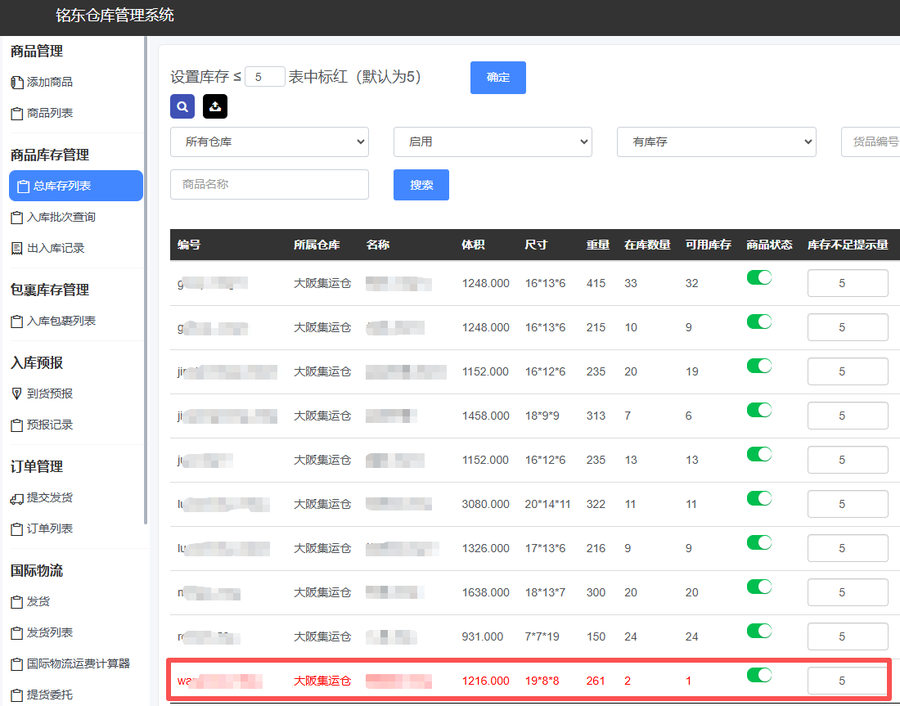This screenshot has height=706, width=900.
Task: Open 入库批次查询 clipboard icon entry
Action: (17, 218)
